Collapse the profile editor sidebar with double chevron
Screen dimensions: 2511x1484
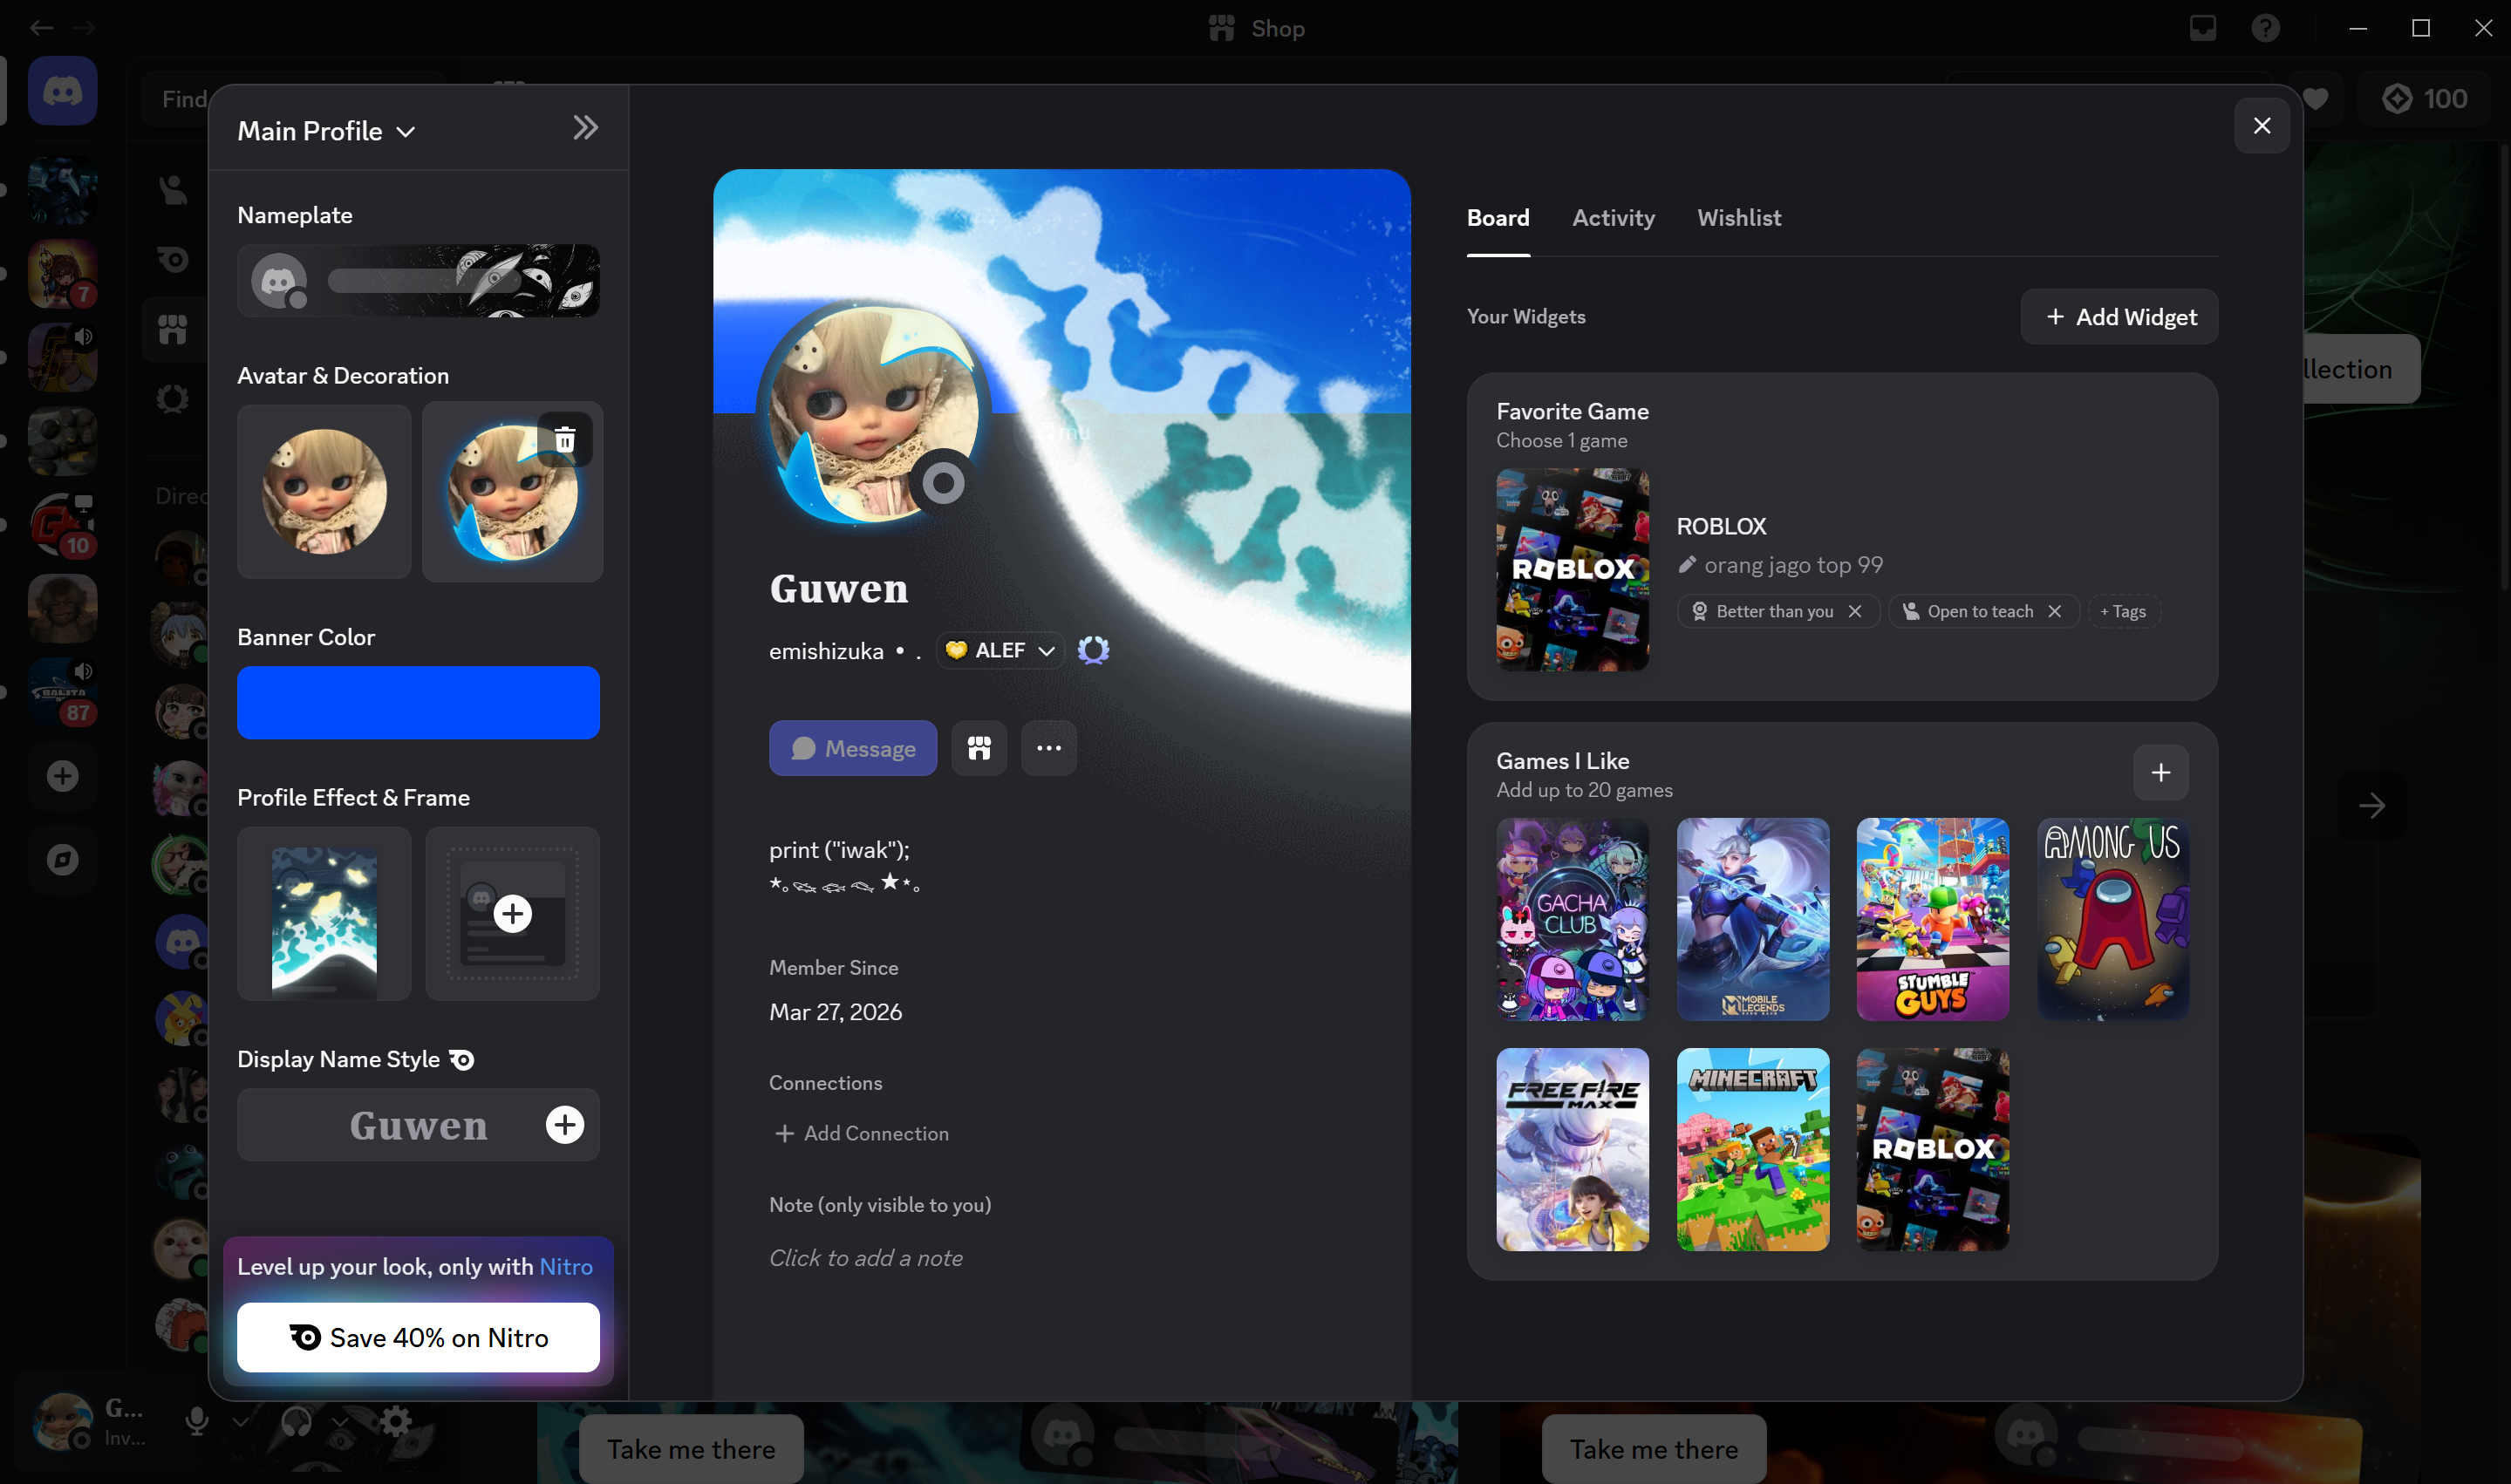pyautogui.click(x=585, y=128)
